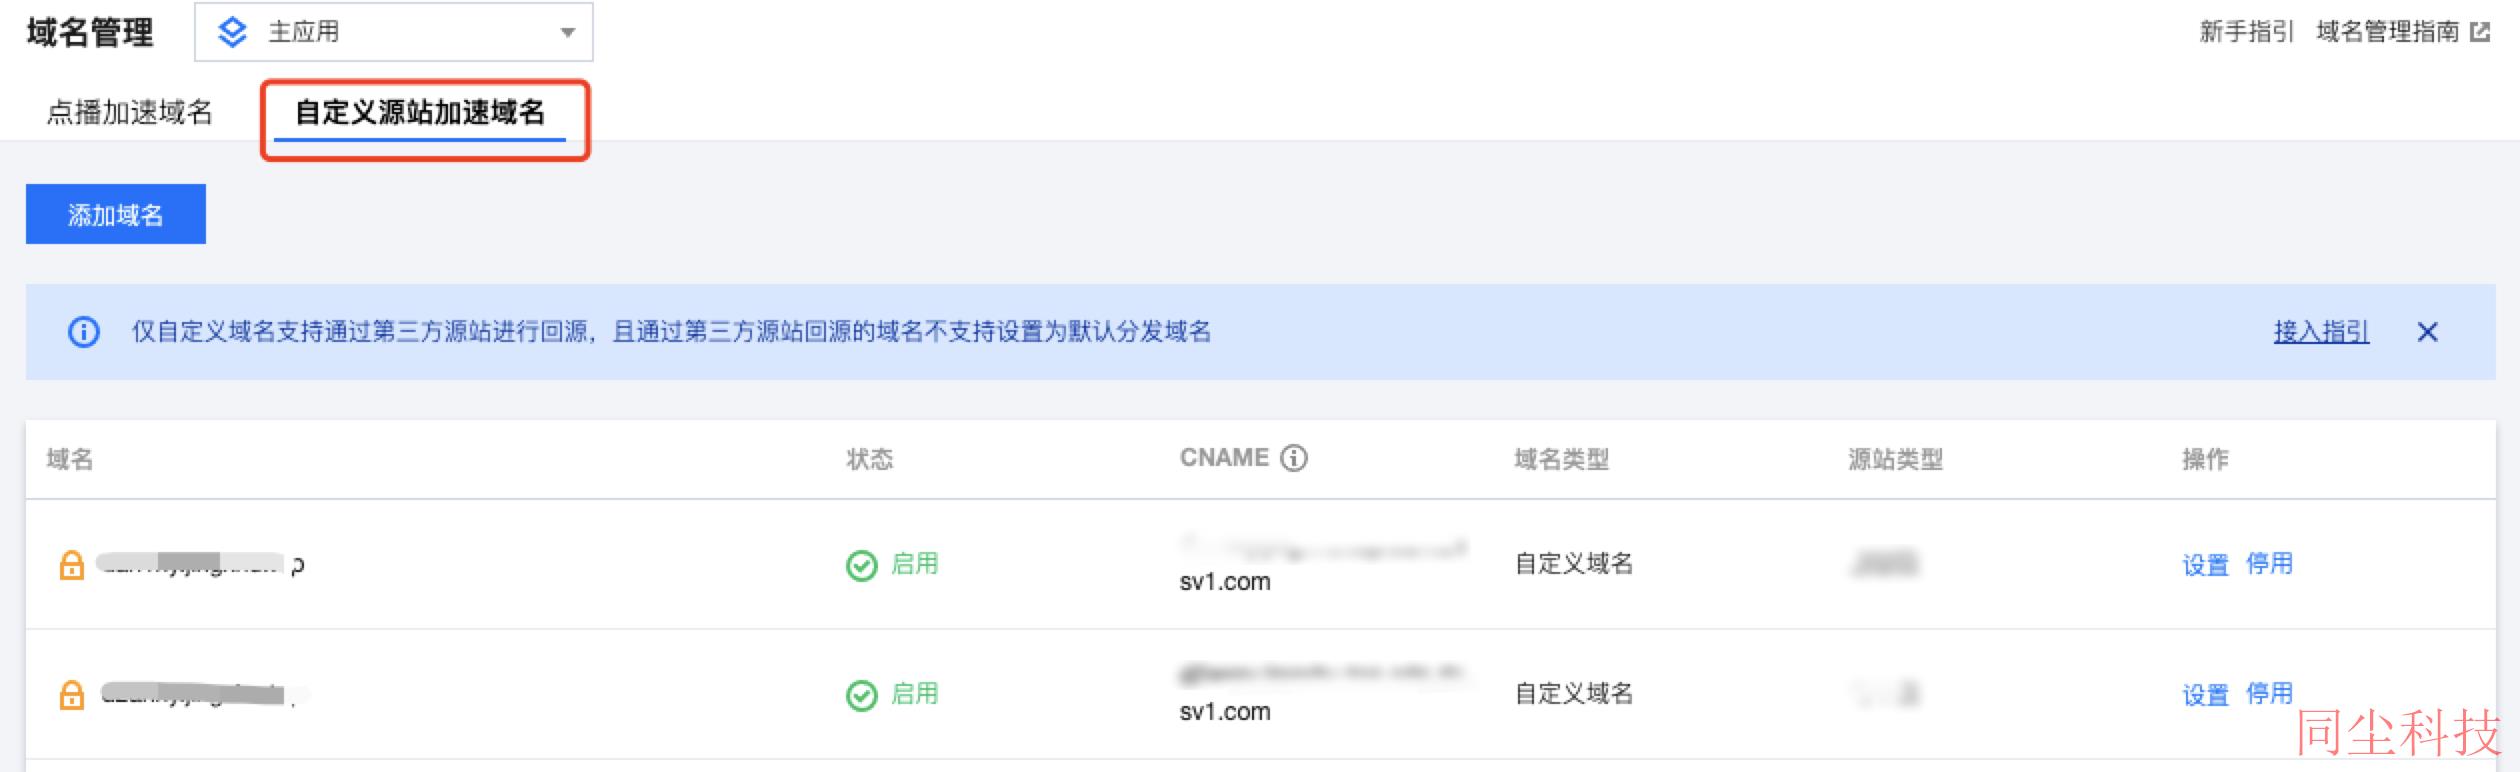Click lock icon of second domain row

[72, 695]
